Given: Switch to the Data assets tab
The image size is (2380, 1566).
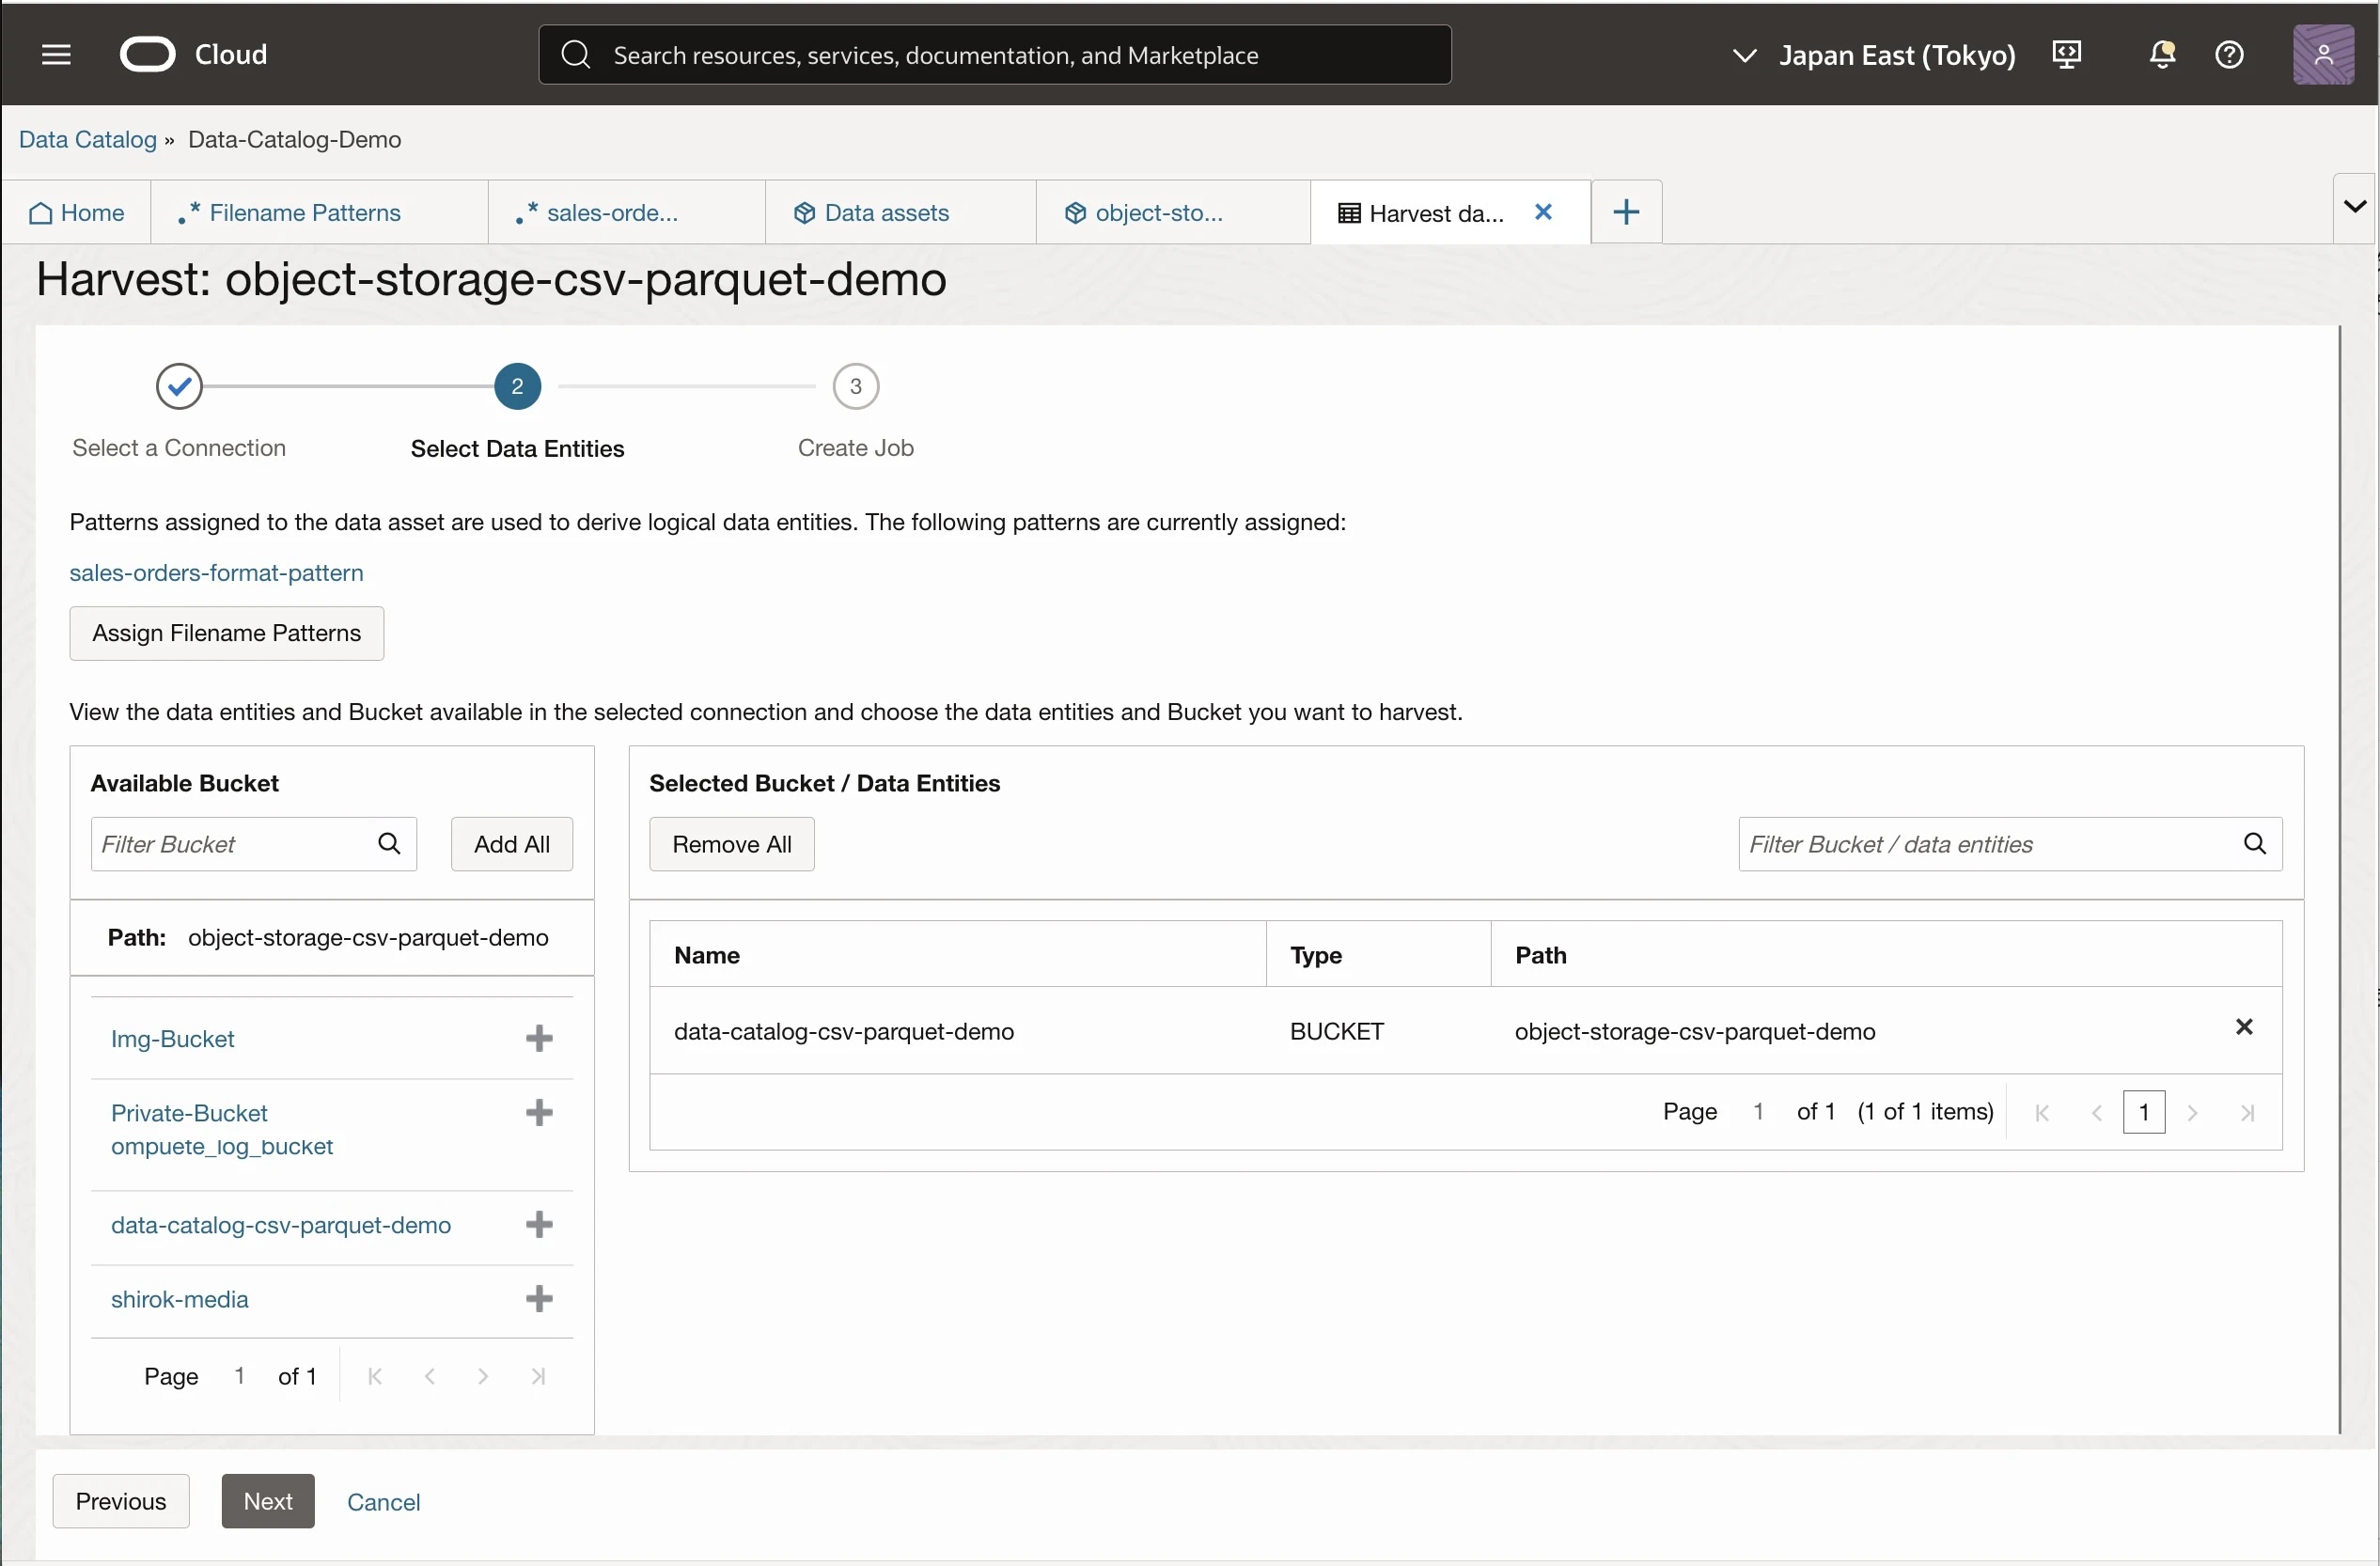Looking at the screenshot, I should 900,212.
